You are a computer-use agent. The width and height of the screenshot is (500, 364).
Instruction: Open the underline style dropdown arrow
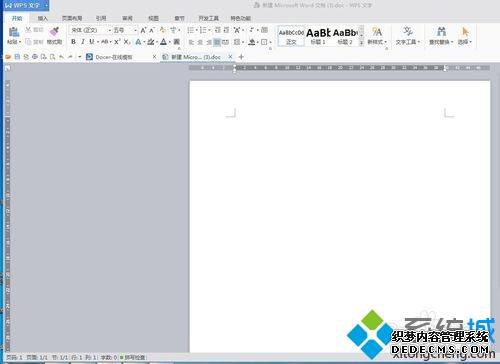click(98, 42)
